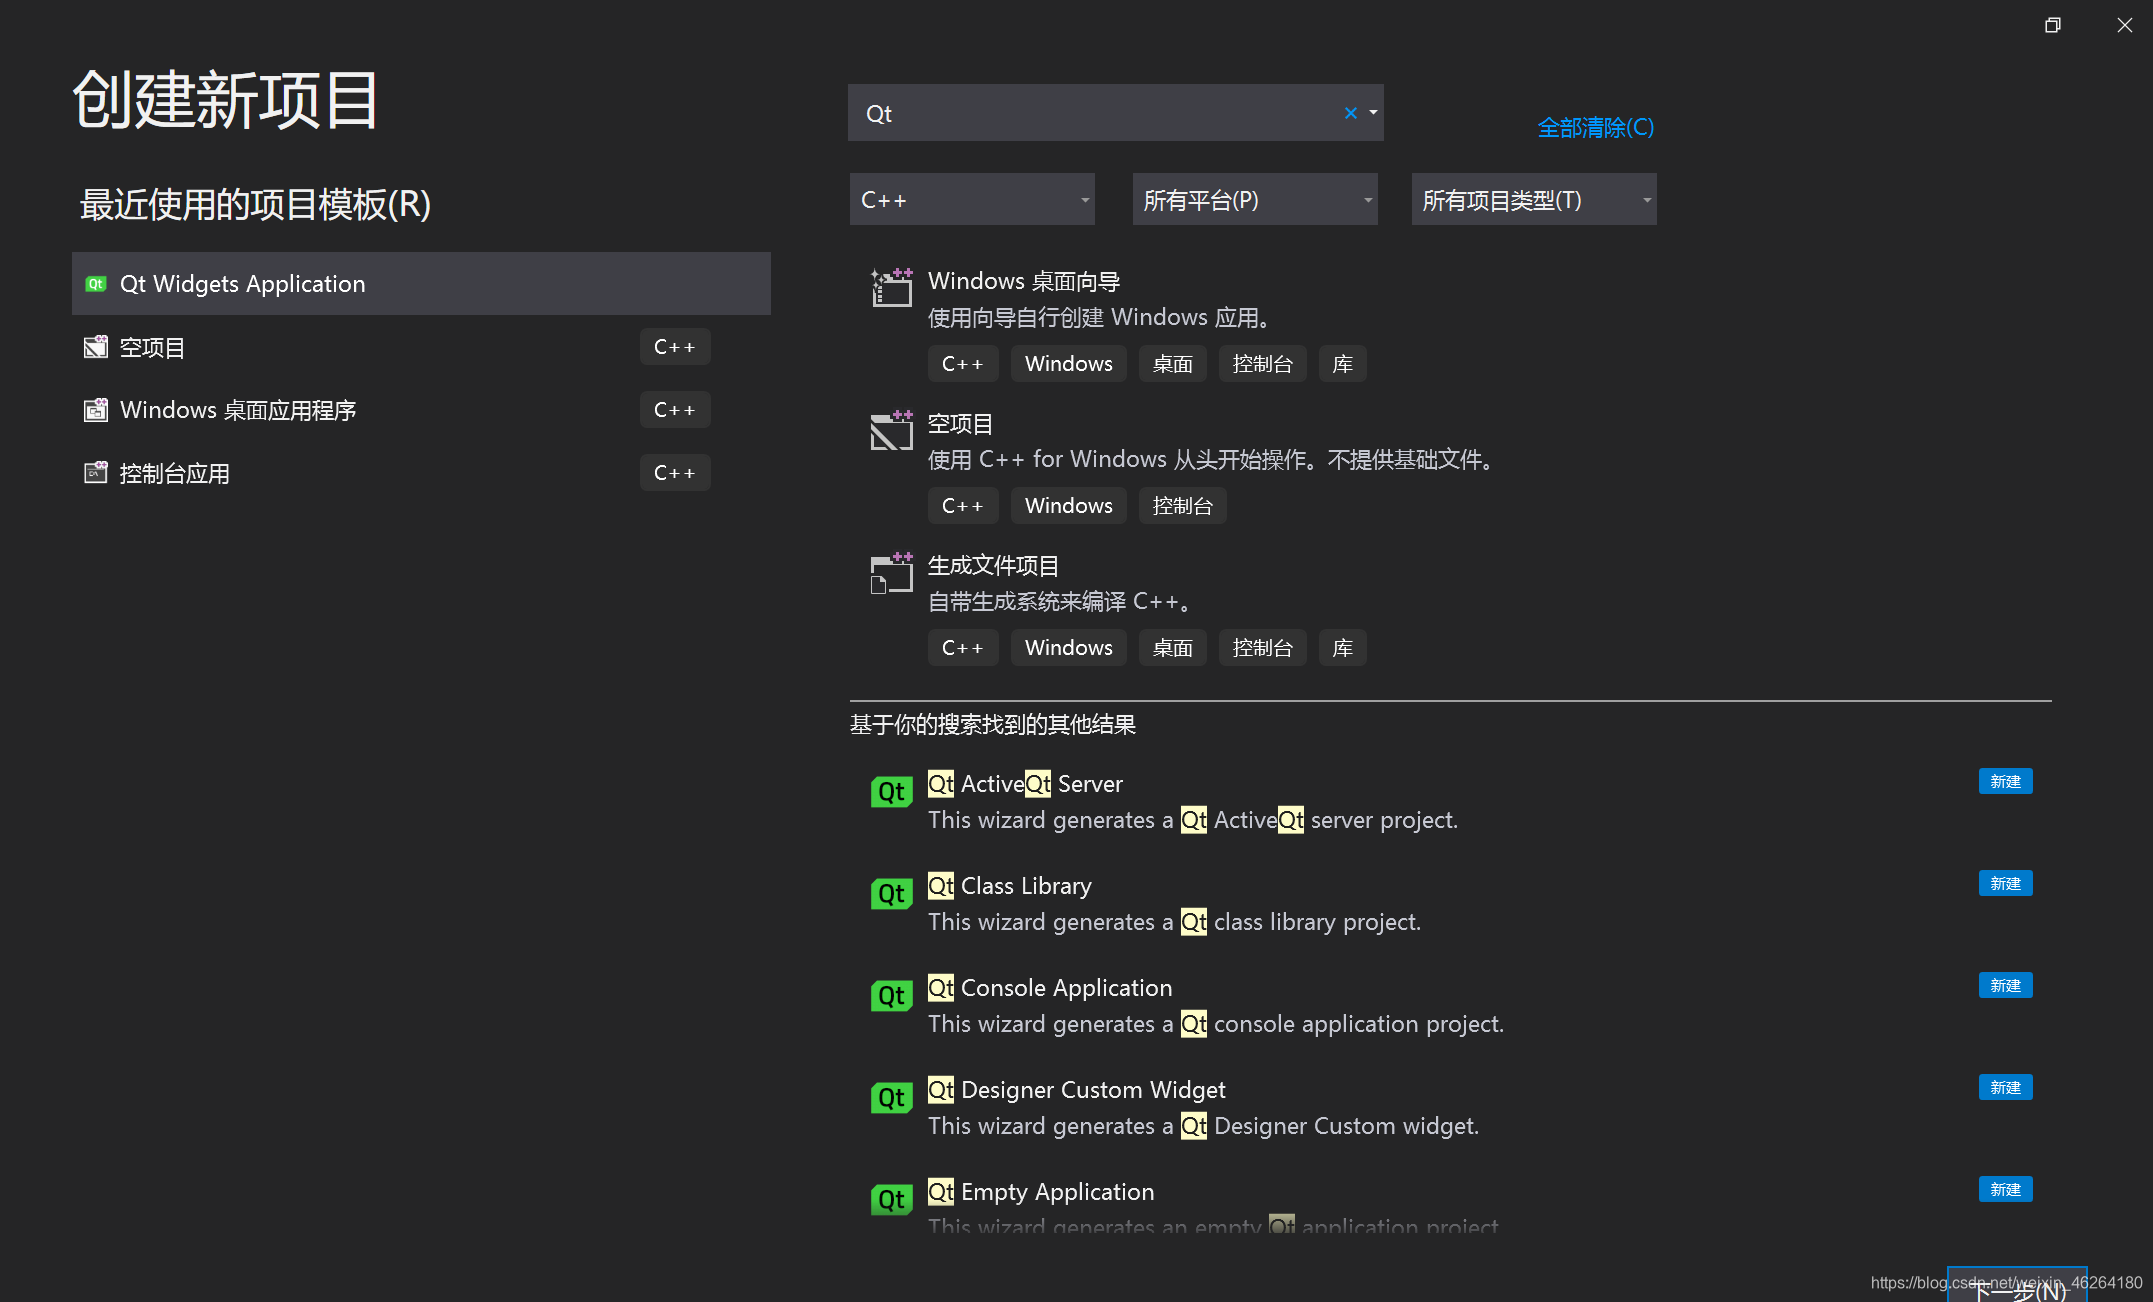Screen dimensions: 2153x1302
Task: Click the C++ tag beside recent 空项目
Action: [675, 347]
